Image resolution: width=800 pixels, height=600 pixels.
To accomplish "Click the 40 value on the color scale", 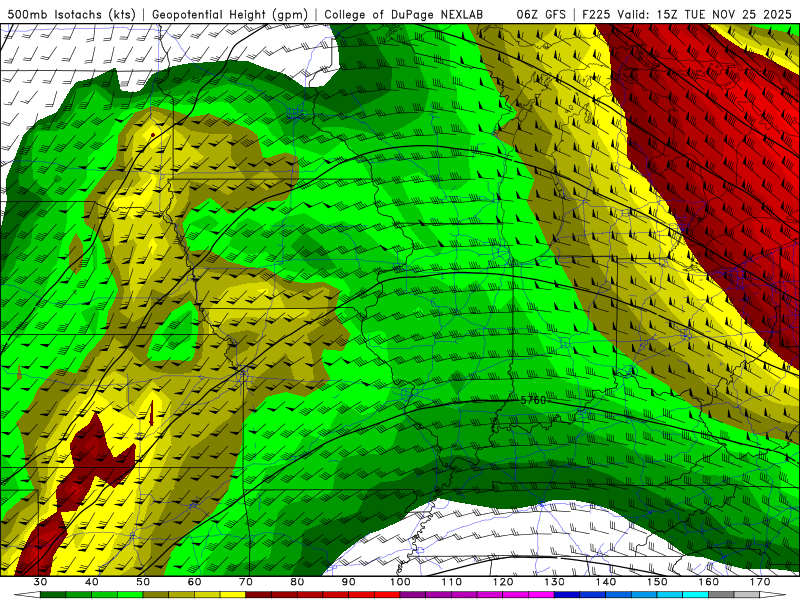I will pos(92,582).
